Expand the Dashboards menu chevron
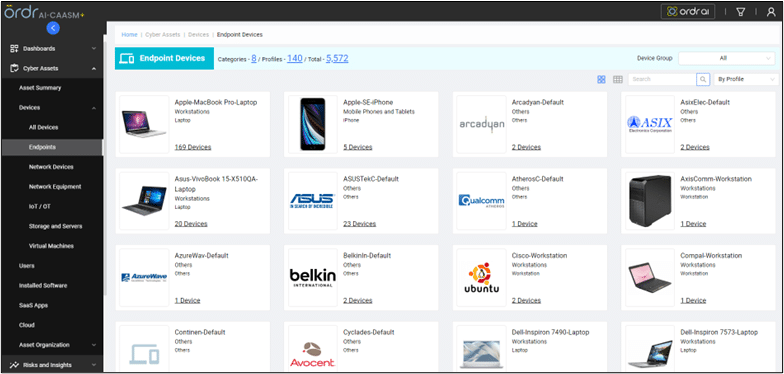Screen dimensions: 784x374 (x=94, y=48)
